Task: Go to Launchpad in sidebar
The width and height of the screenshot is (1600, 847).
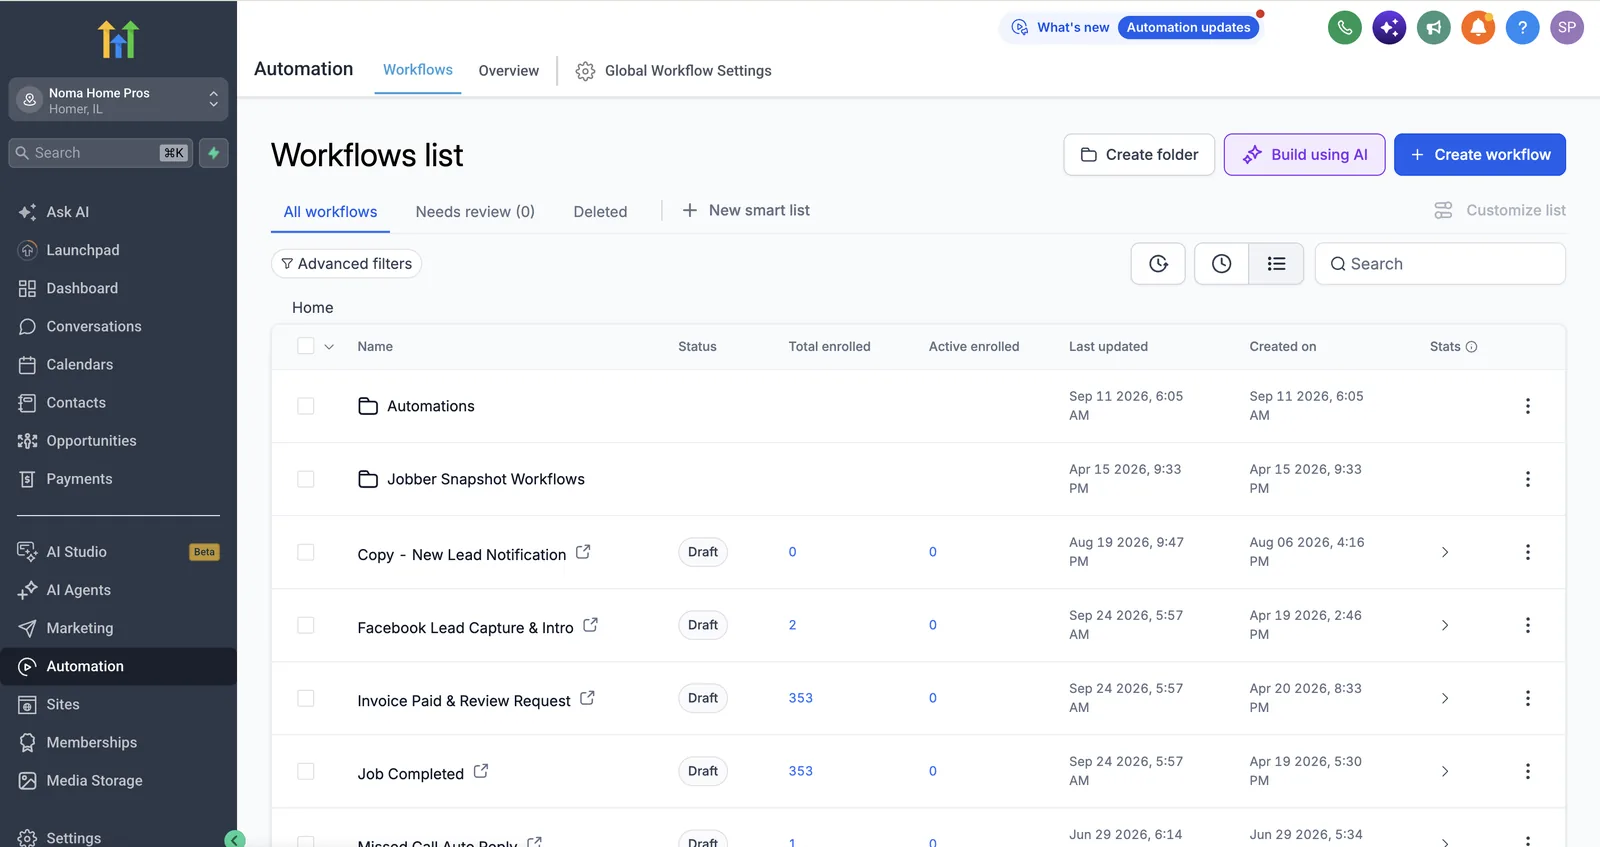Action: coord(82,250)
